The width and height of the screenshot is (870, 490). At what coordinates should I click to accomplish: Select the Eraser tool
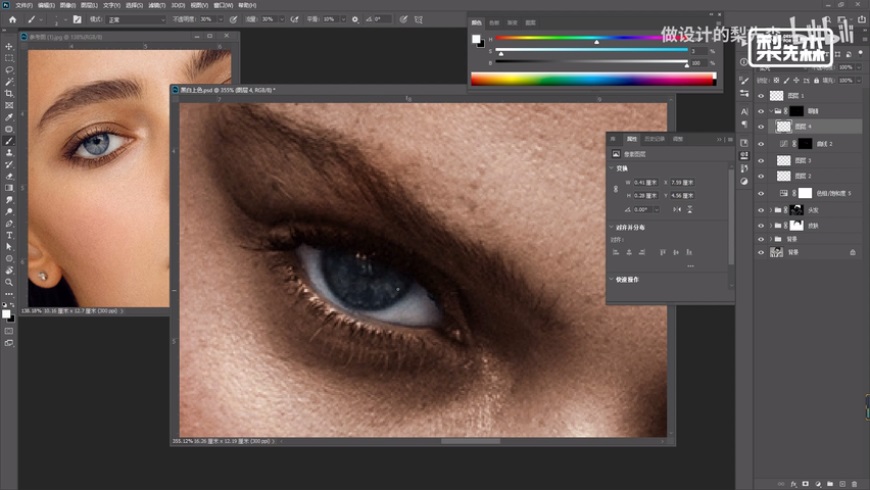click(9, 175)
